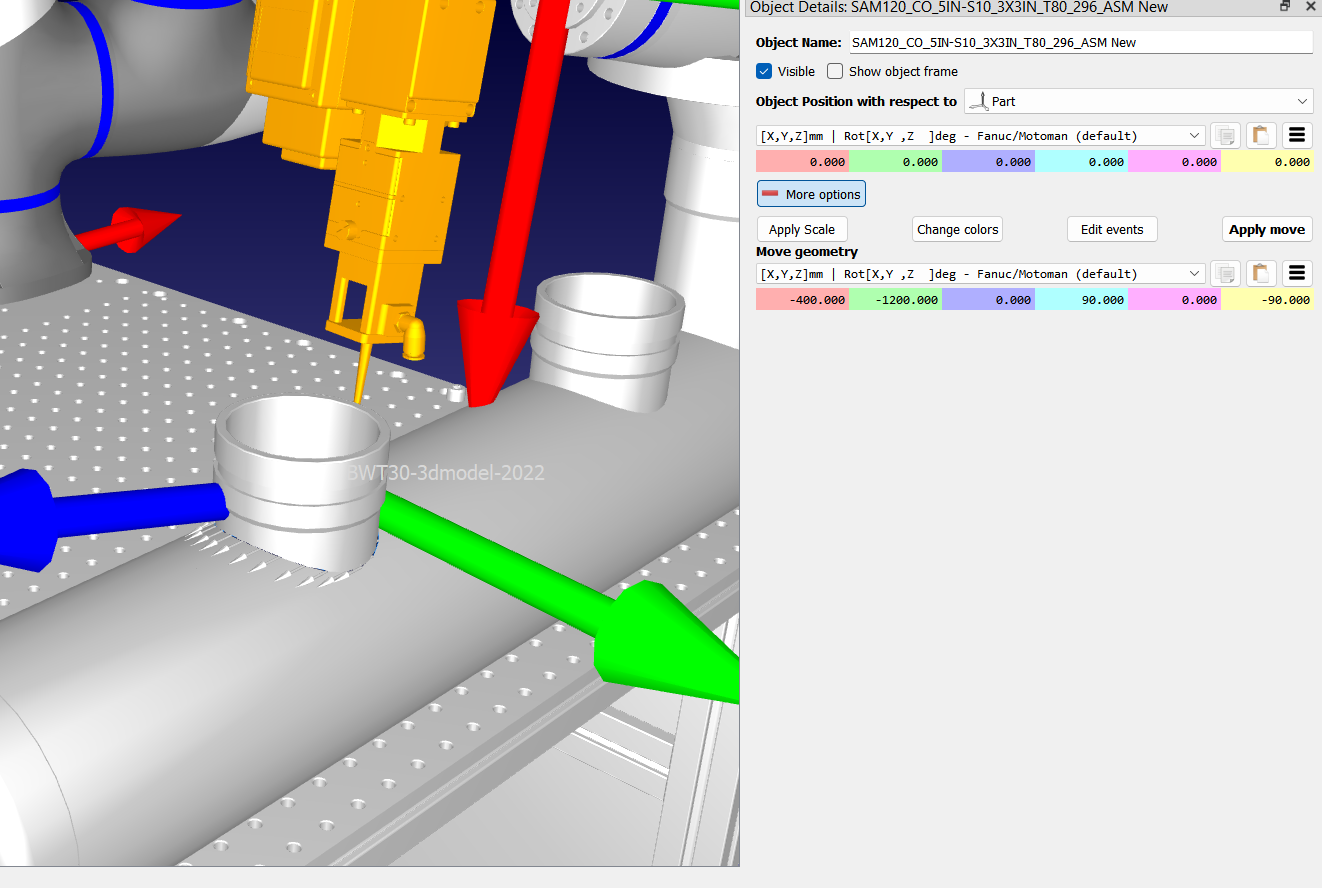Image resolution: width=1322 pixels, height=888 pixels.
Task: Open the Part reference frame dropdown
Action: pyautogui.click(x=1138, y=101)
